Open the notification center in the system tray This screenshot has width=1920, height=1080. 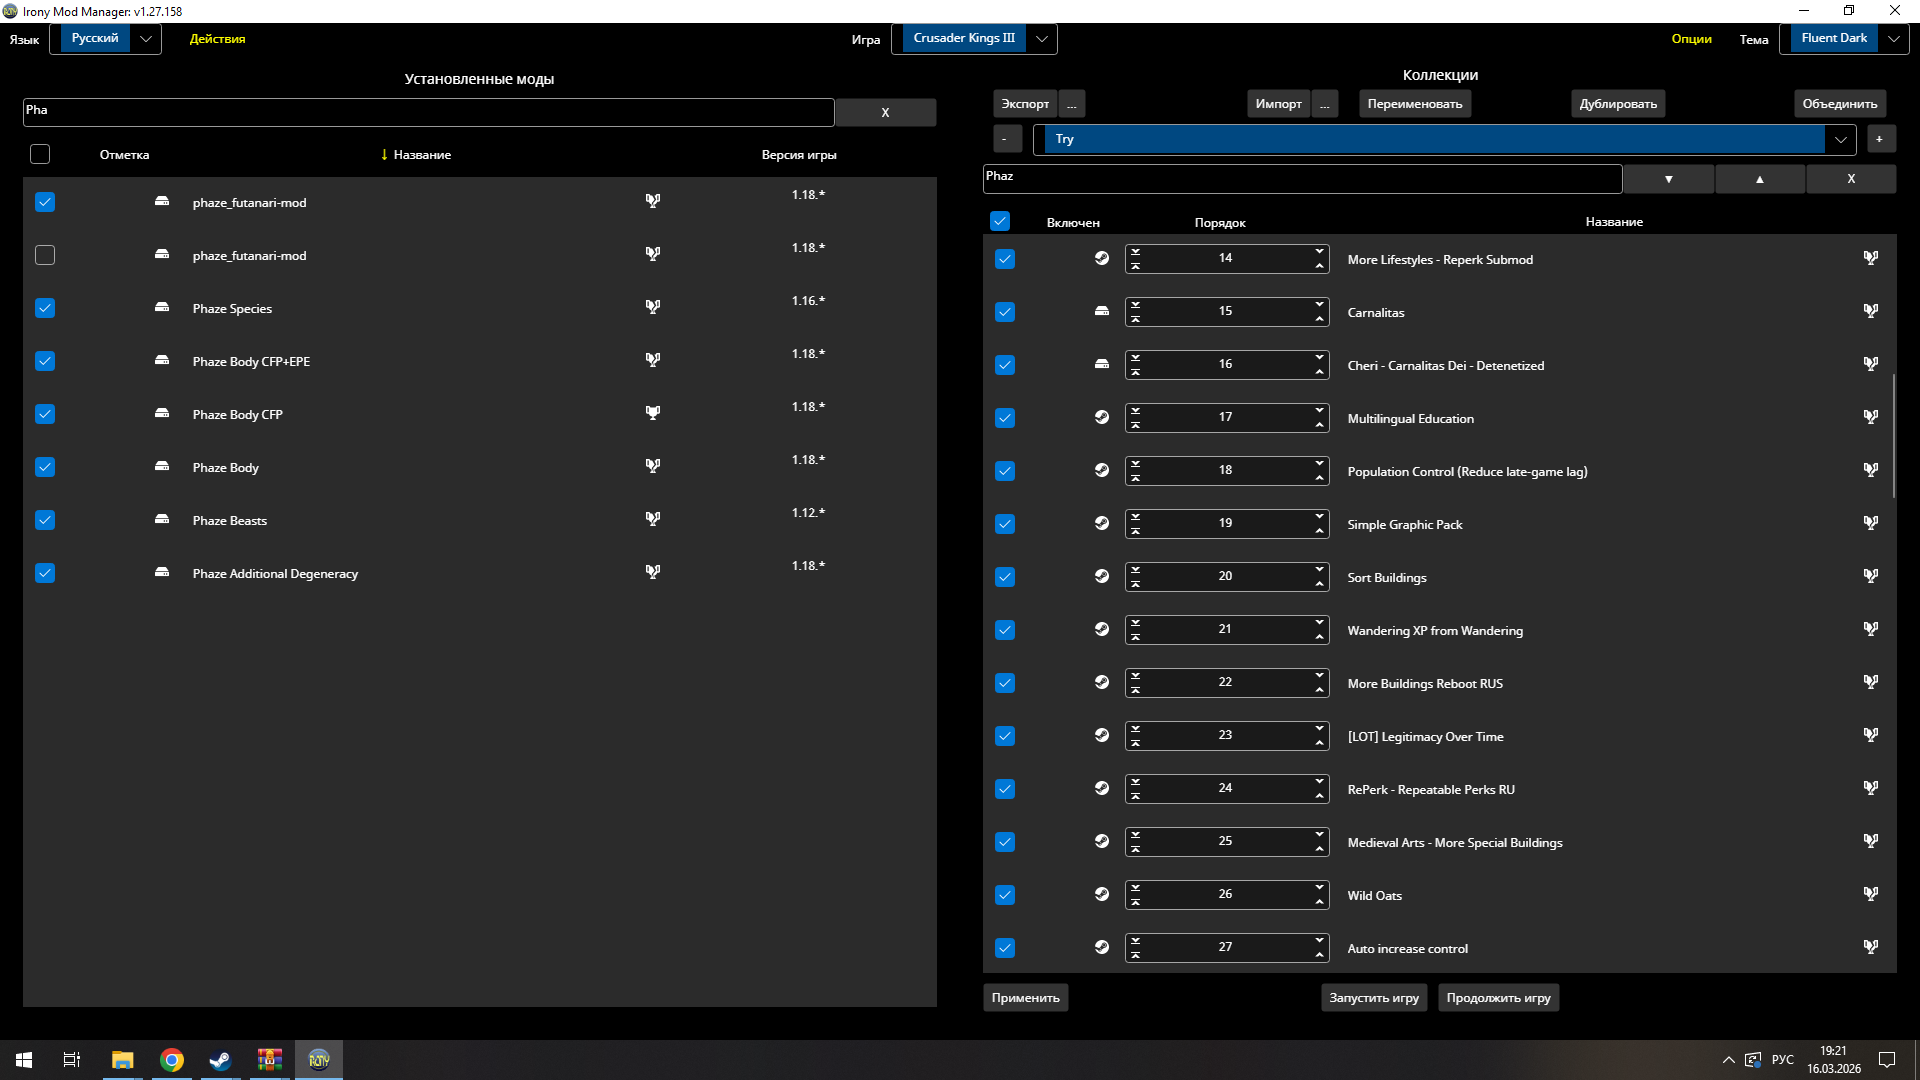pos(1887,1060)
